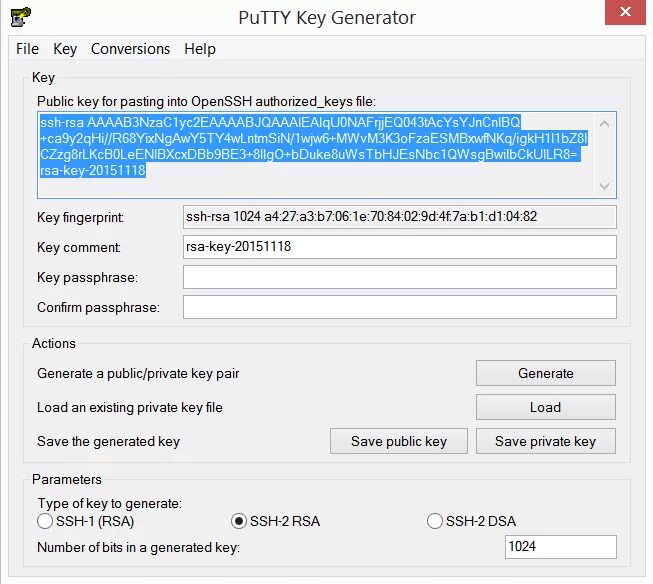653x584 pixels.
Task: Open the Conversions menu
Action: tap(130, 49)
